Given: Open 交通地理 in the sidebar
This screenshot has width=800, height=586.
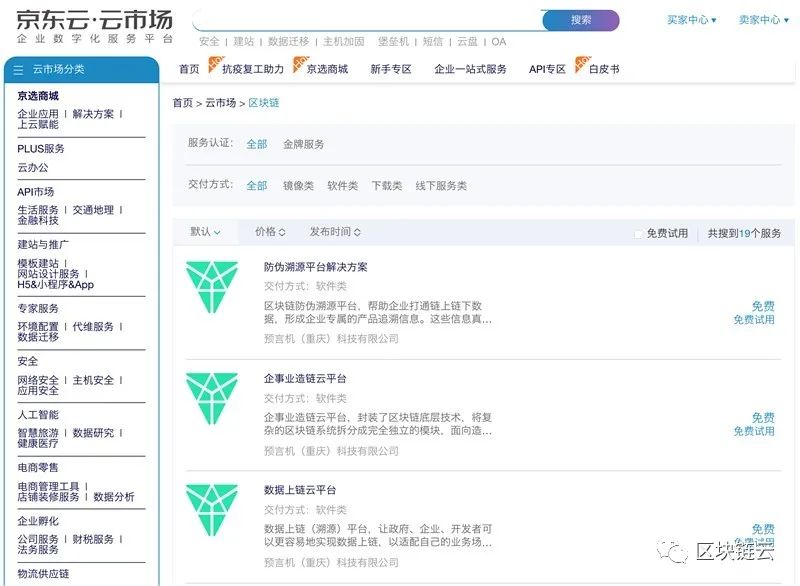Looking at the screenshot, I should pyautogui.click(x=93, y=210).
